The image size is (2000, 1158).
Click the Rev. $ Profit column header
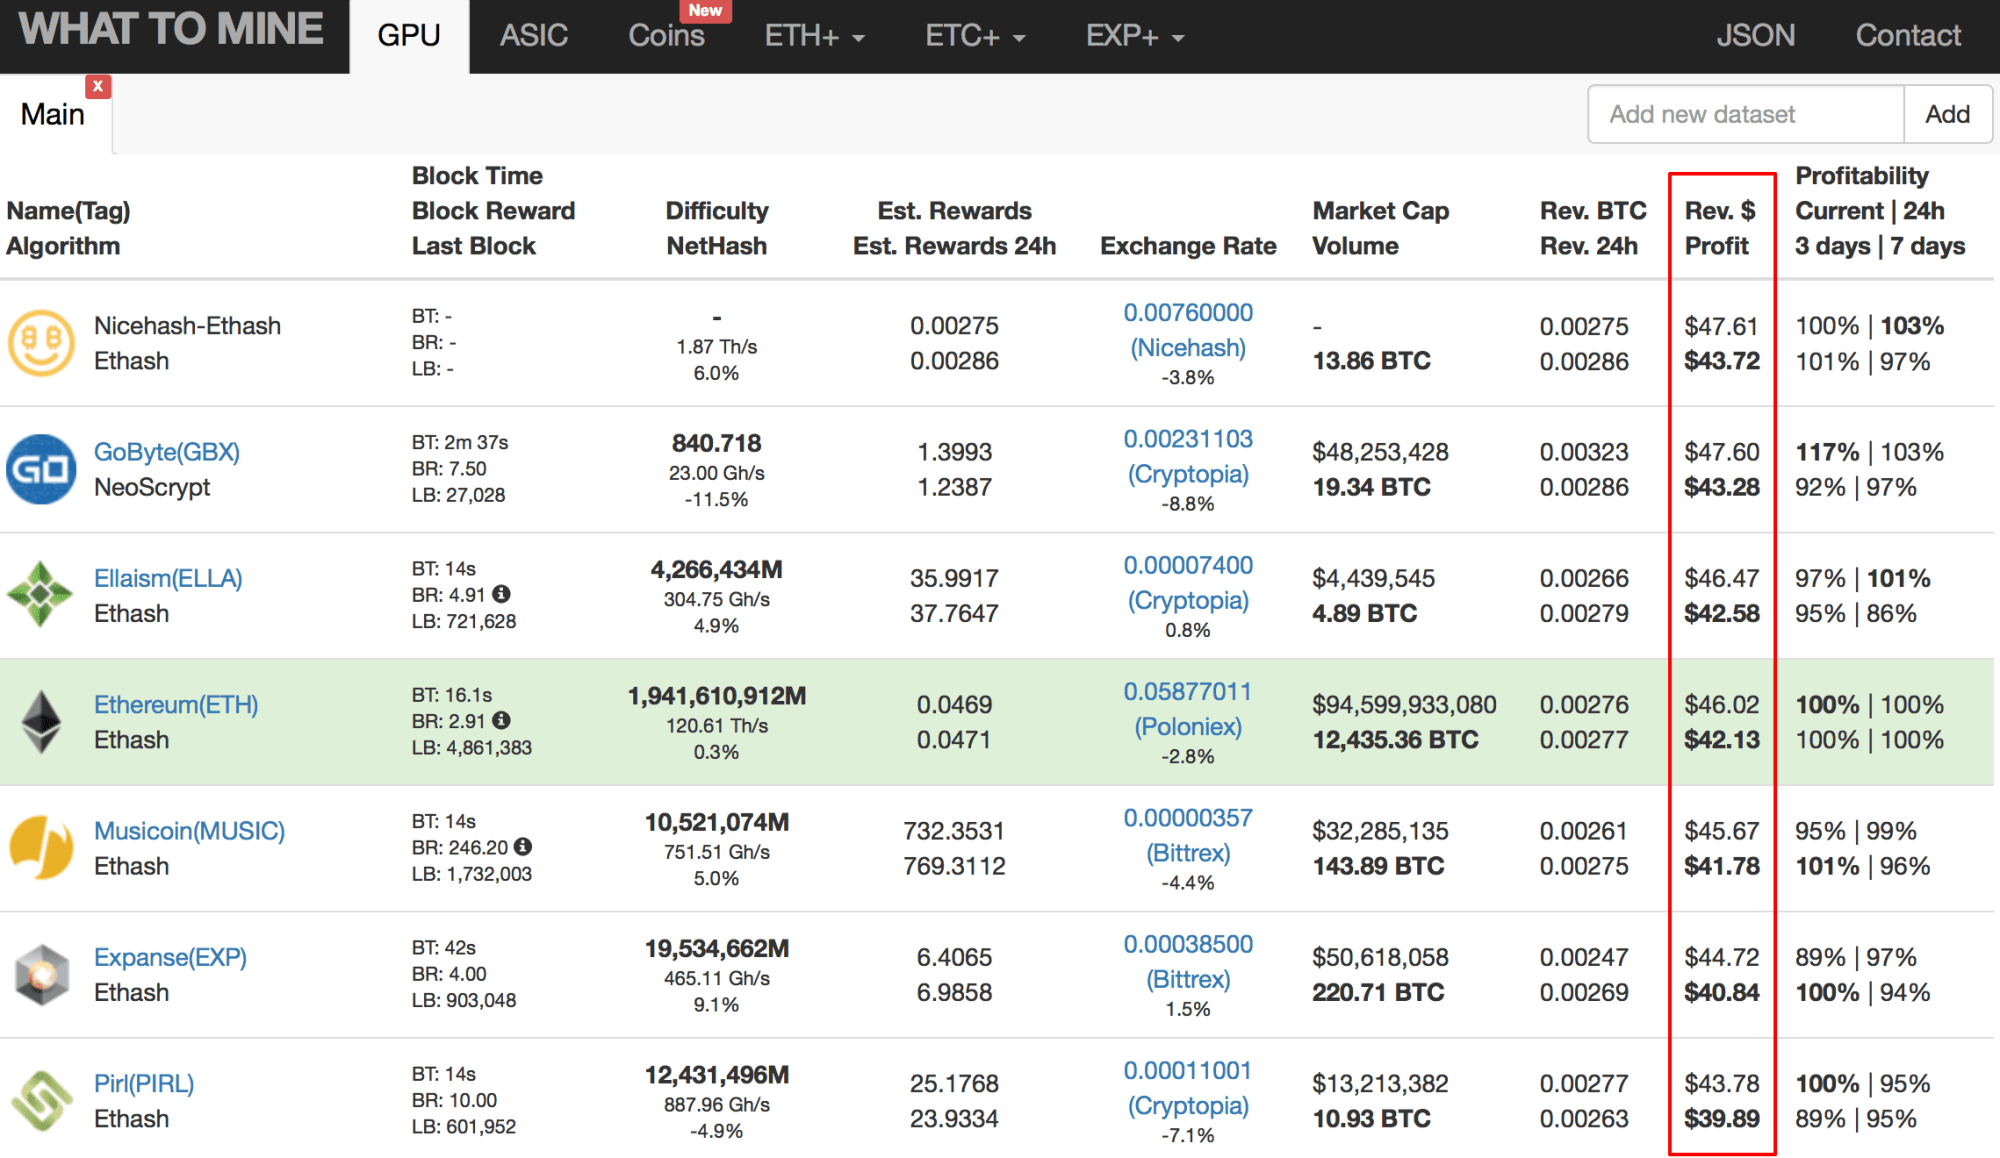tap(1720, 228)
